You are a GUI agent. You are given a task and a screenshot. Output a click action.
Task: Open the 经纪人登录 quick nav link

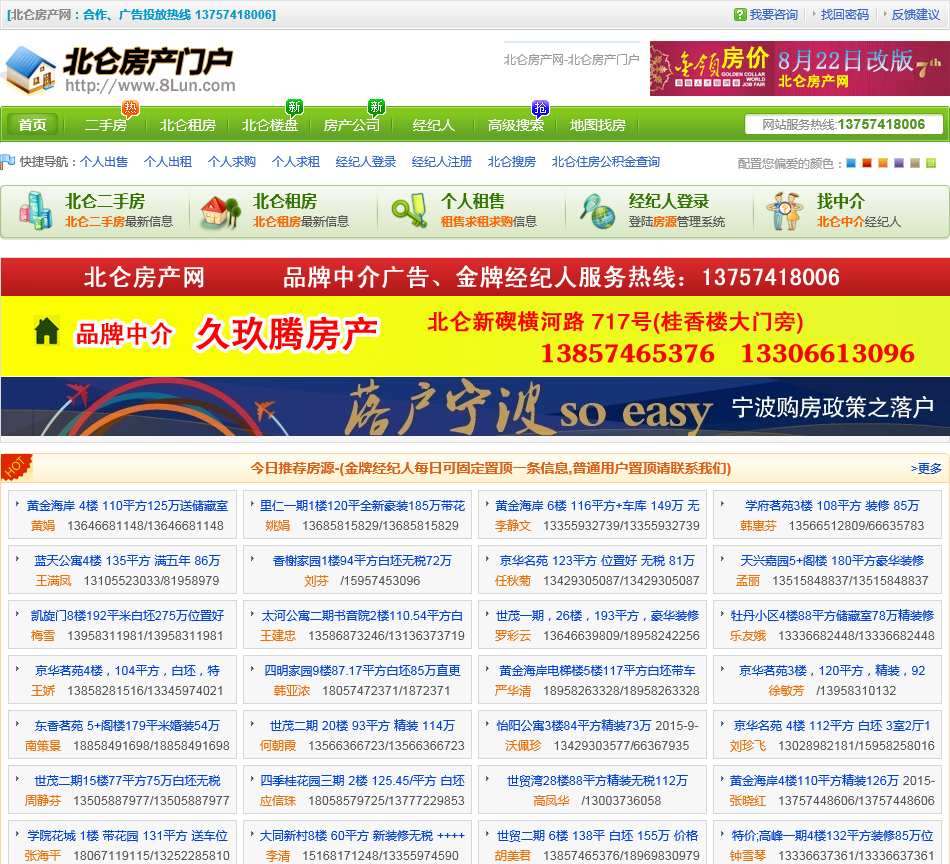tap(366, 162)
